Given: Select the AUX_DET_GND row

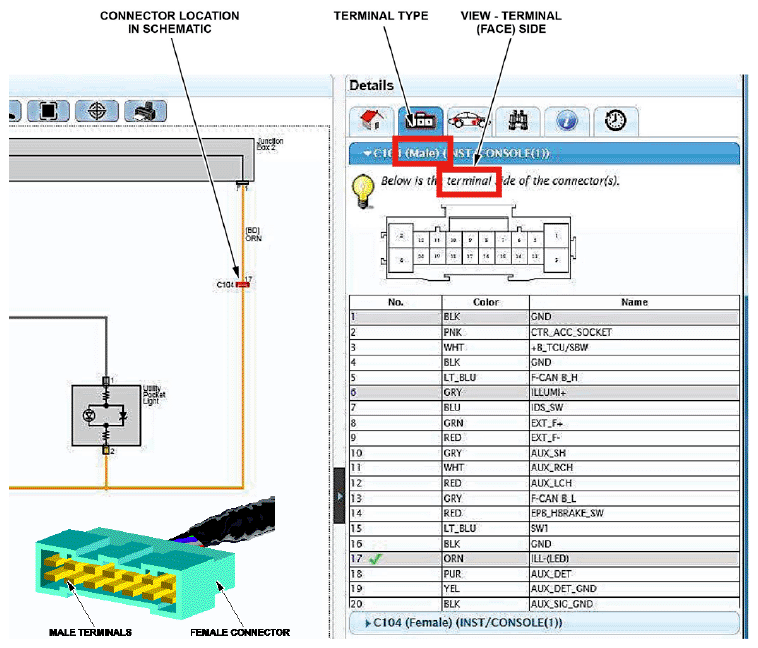Looking at the screenshot, I should pos(544,589).
